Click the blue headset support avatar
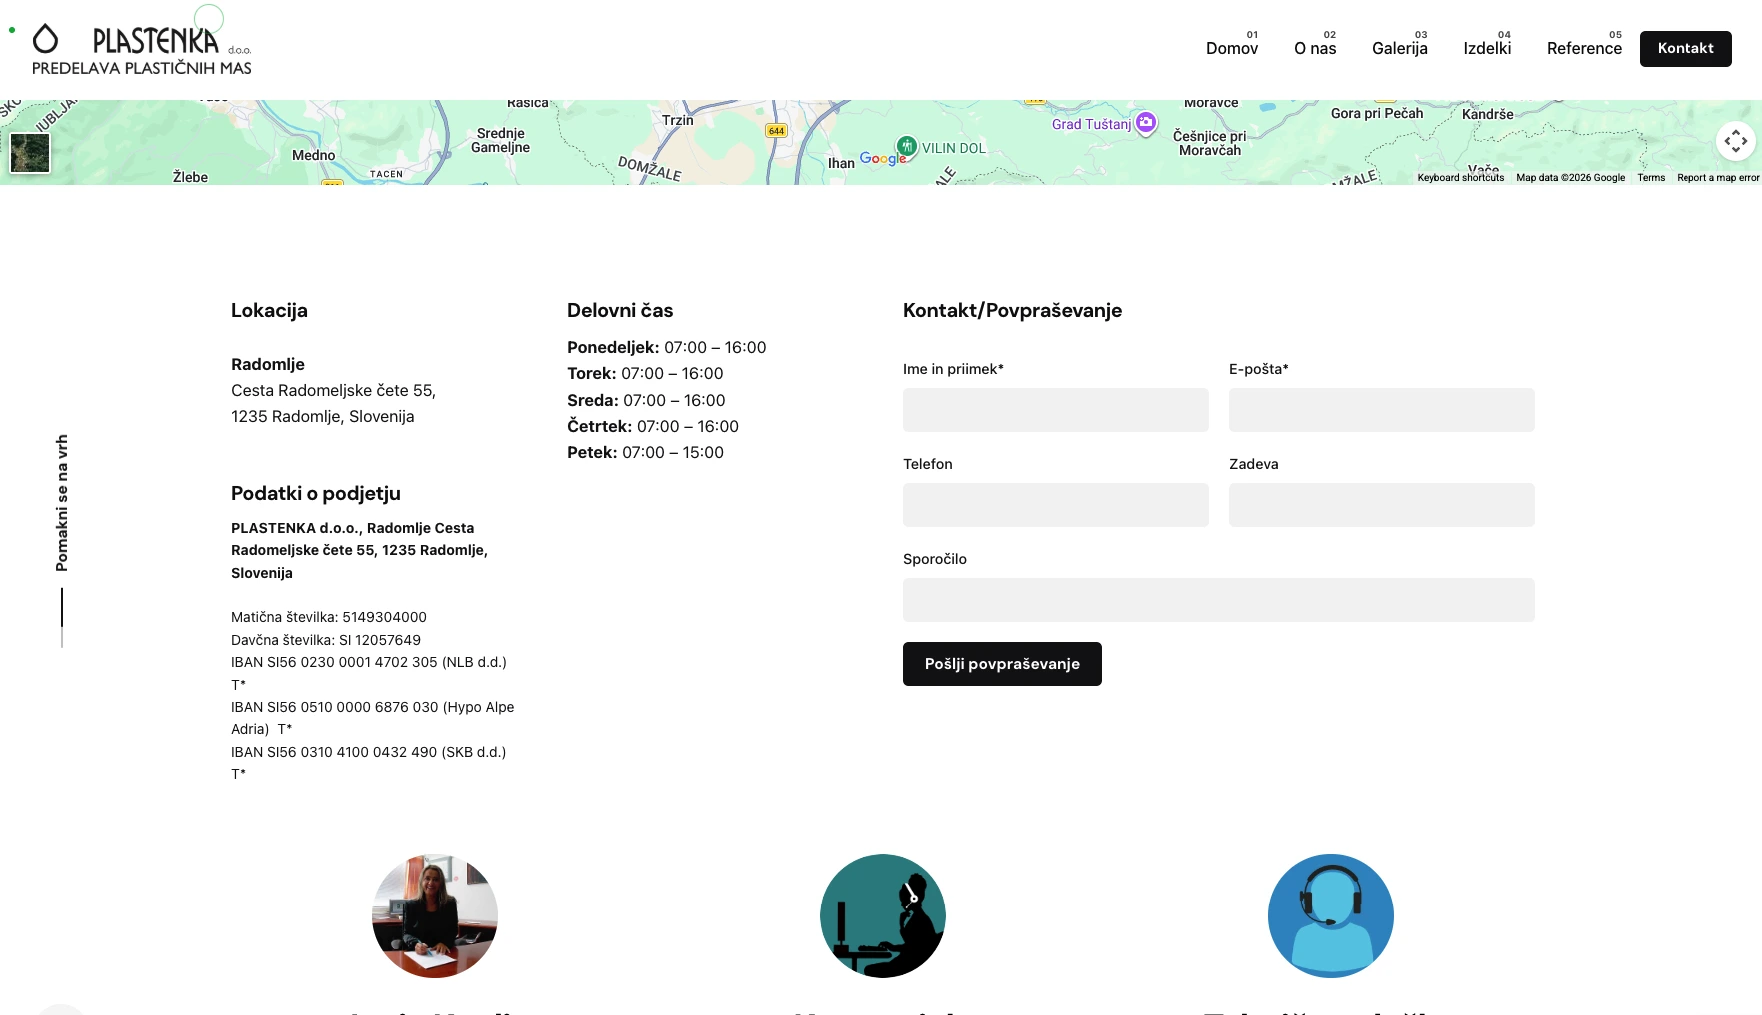This screenshot has width=1762, height=1015. (x=1331, y=916)
